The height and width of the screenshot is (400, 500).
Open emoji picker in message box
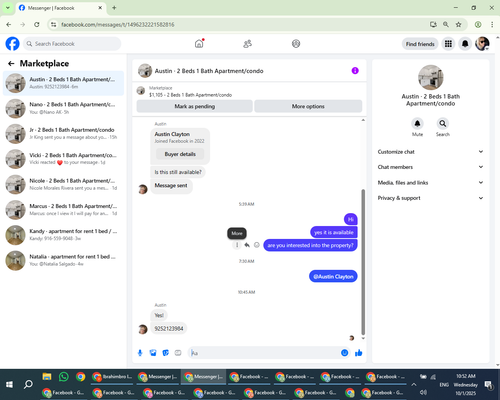(345, 353)
